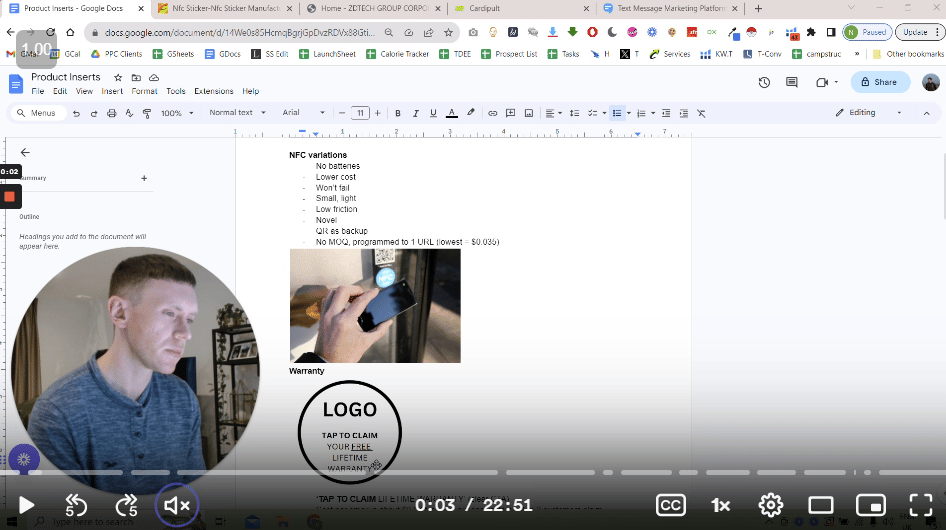The height and width of the screenshot is (530, 946).
Task: Open version history clock icon
Action: click(x=764, y=82)
